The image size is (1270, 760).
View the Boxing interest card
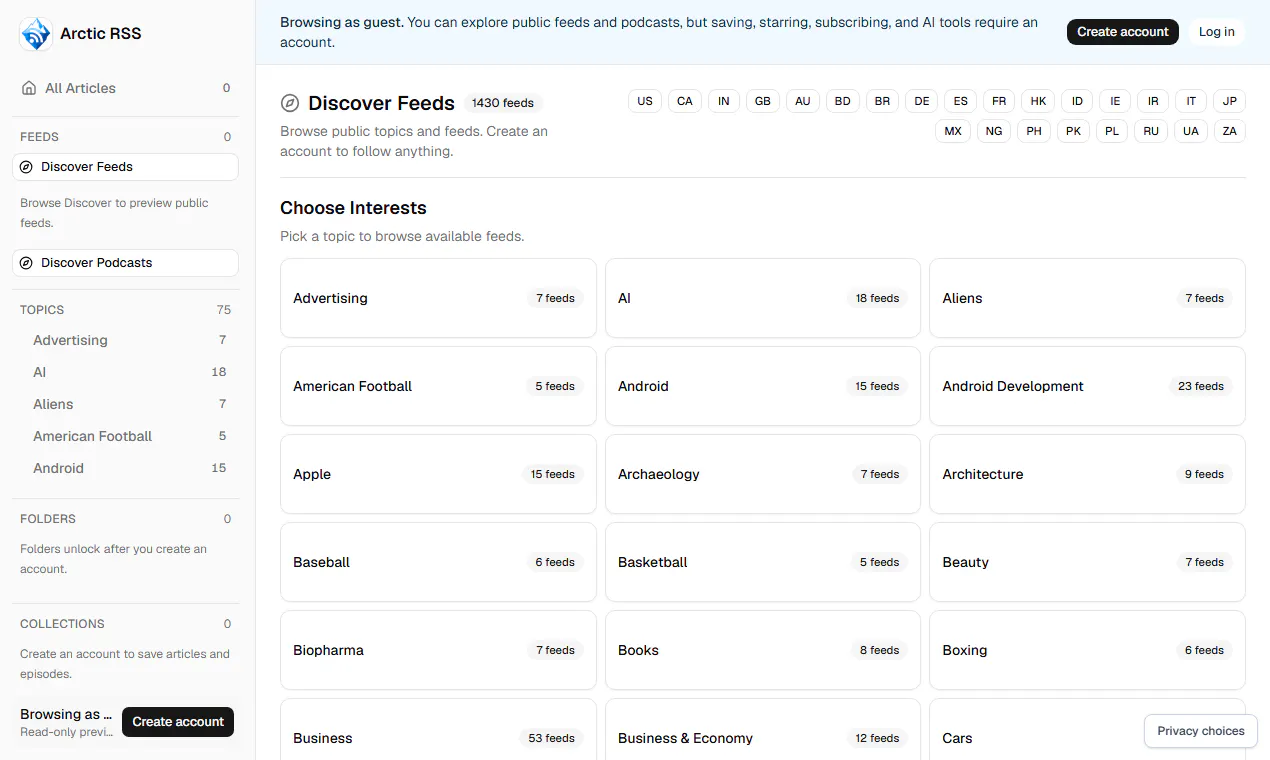1087,650
